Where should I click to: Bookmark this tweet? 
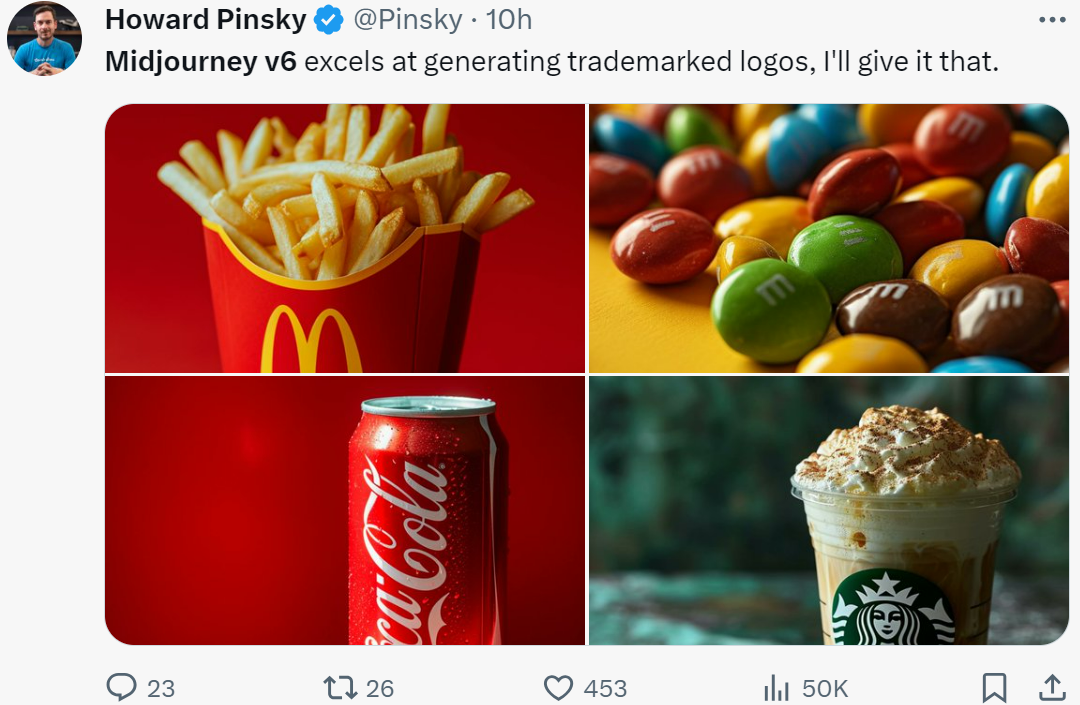pyautogui.click(x=994, y=687)
